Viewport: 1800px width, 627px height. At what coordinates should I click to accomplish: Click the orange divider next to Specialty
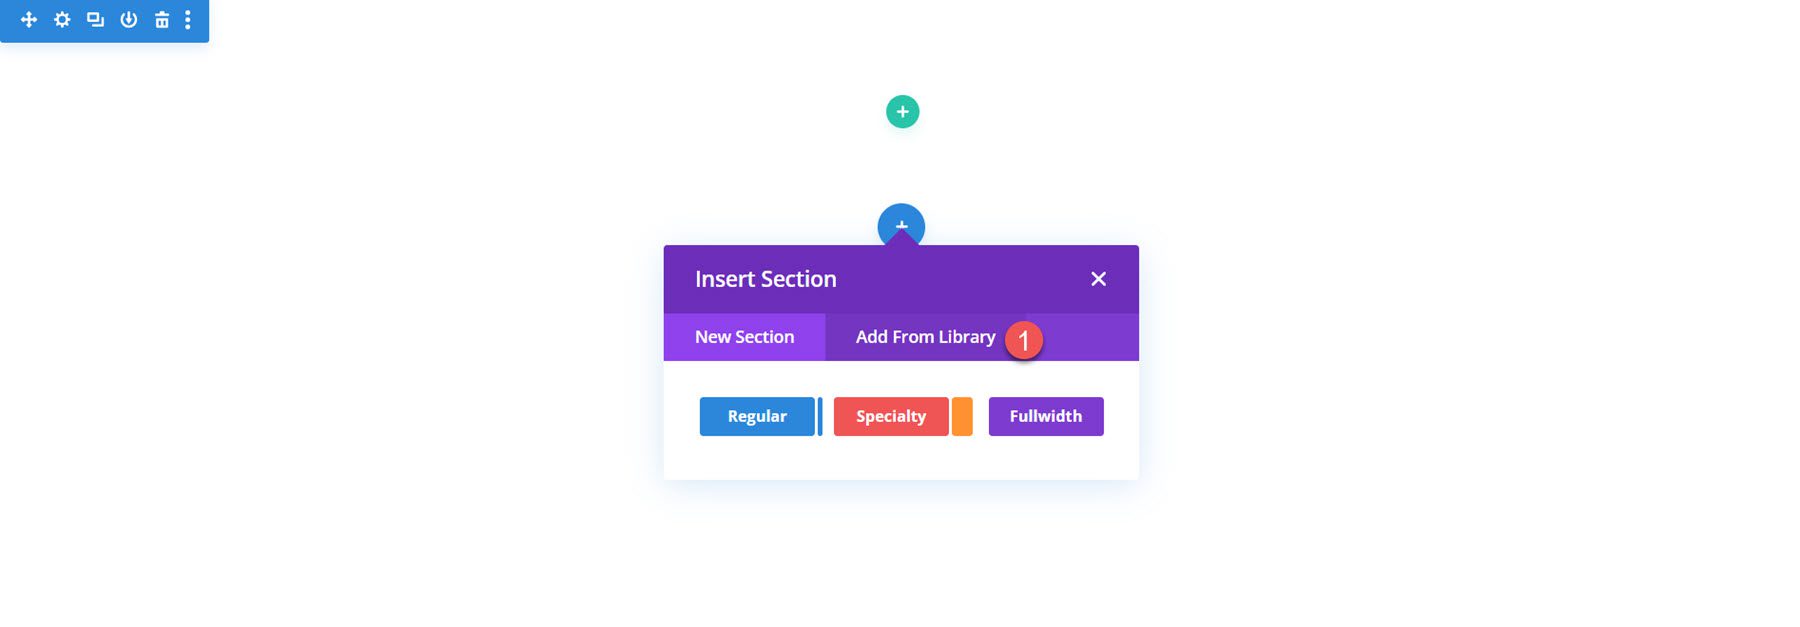coord(963,416)
